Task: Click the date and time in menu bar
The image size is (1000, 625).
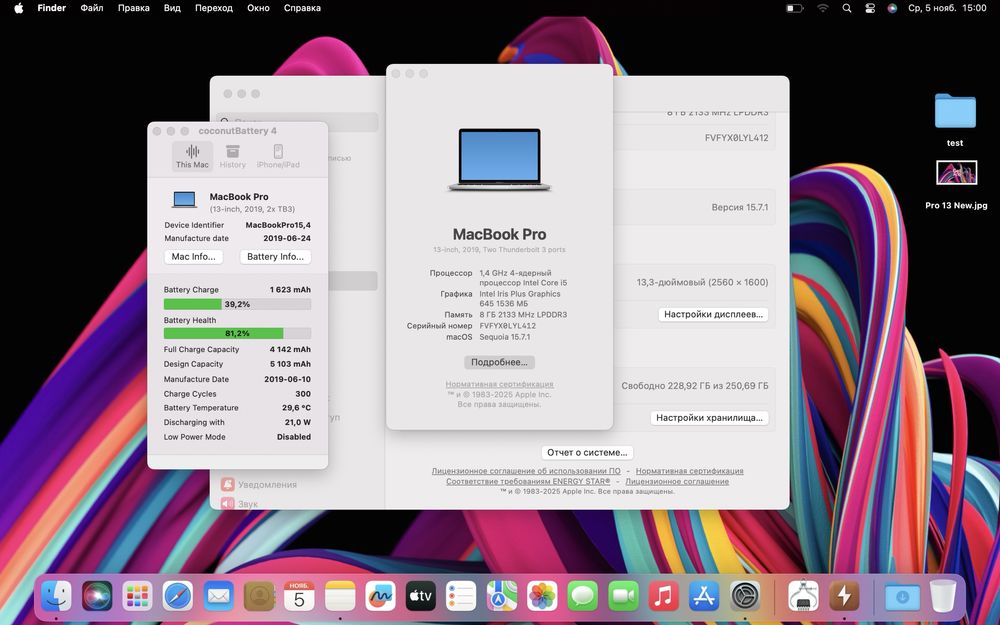Action: coord(947,8)
